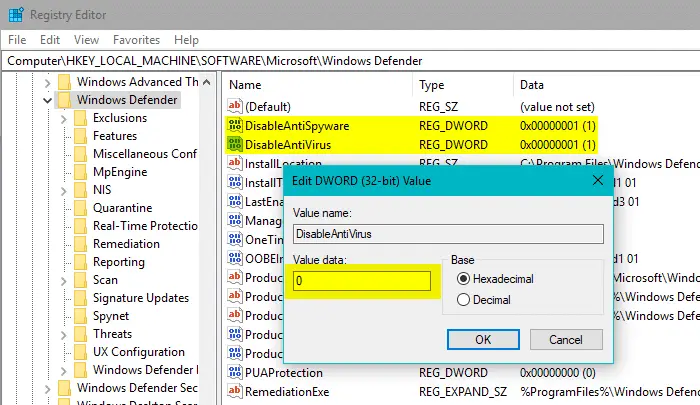Open the Edit menu
This screenshot has width=700, height=405.
tap(50, 40)
